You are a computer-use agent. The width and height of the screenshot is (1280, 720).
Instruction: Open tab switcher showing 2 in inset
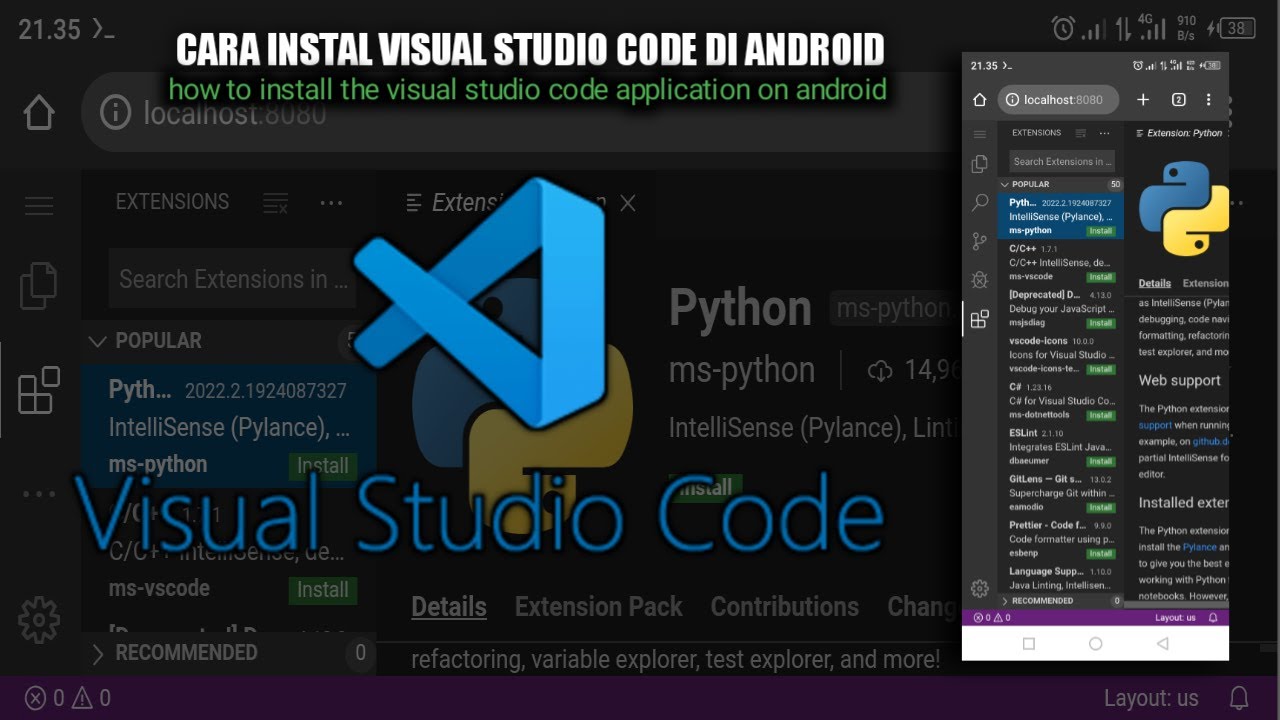click(1178, 100)
